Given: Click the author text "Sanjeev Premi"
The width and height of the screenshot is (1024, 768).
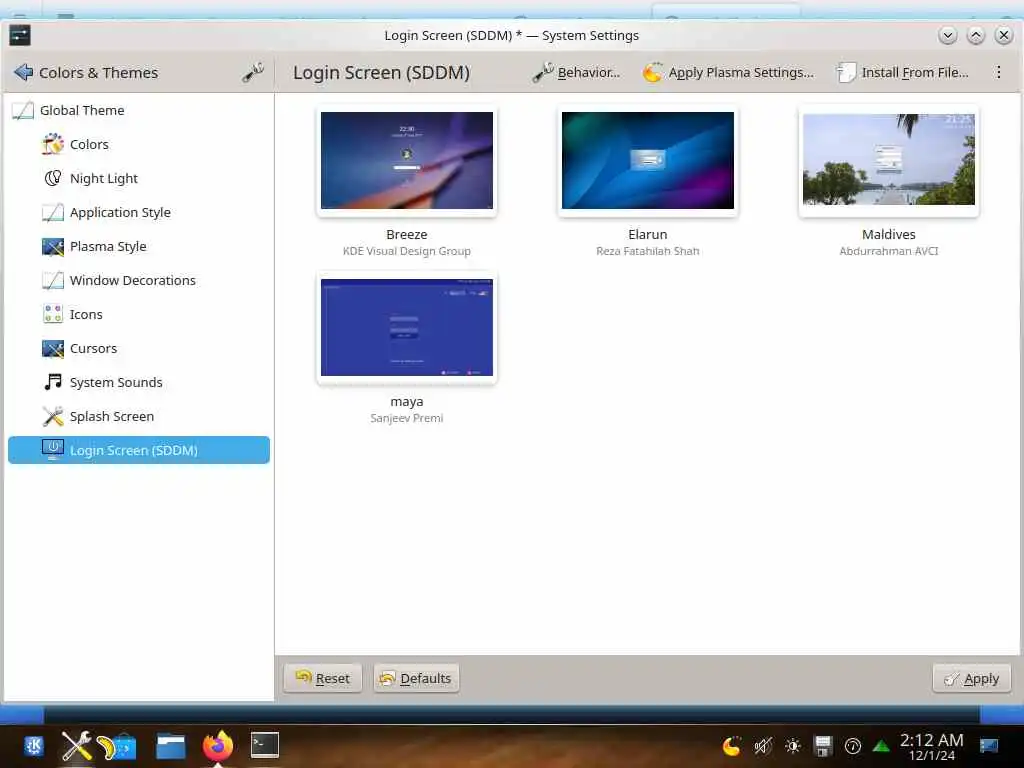Looking at the screenshot, I should (407, 419).
